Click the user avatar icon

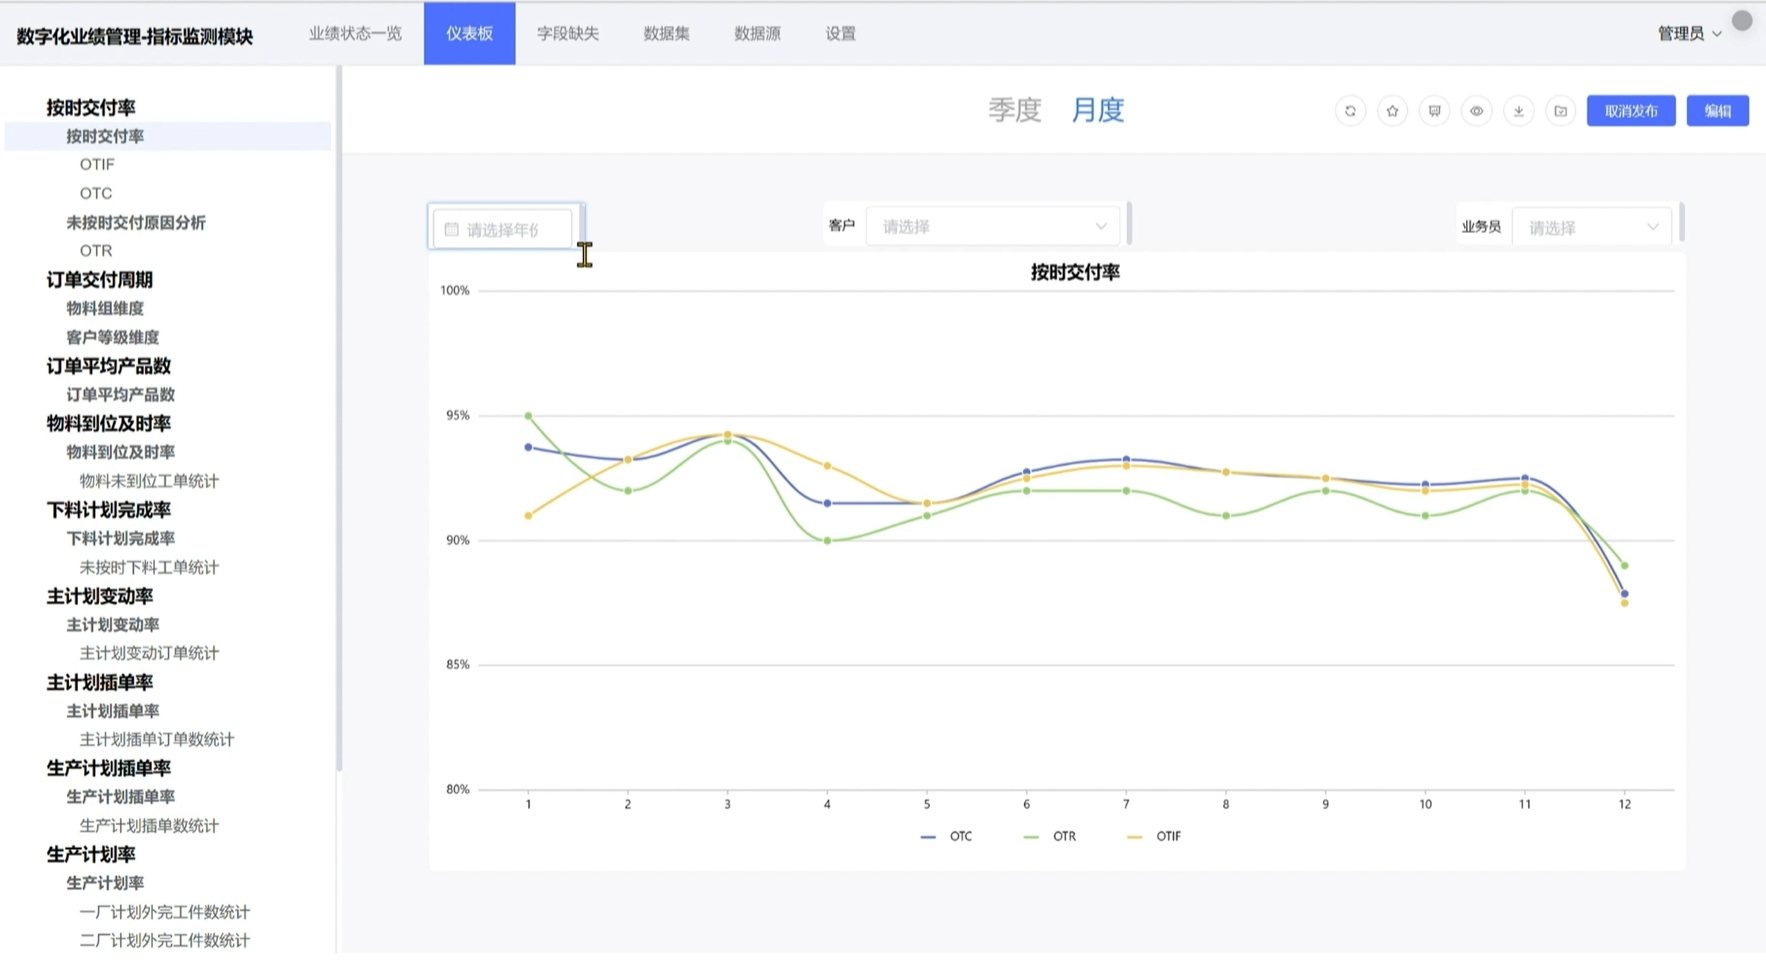[1742, 21]
